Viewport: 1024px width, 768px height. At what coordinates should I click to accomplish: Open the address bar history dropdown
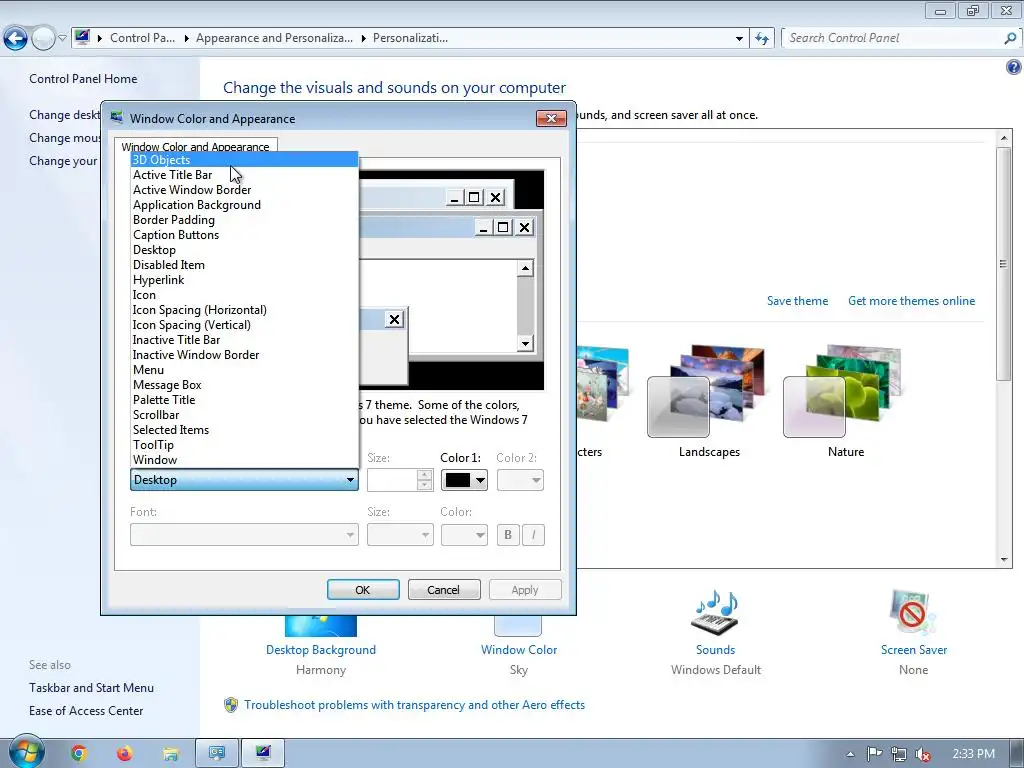pyautogui.click(x=739, y=39)
